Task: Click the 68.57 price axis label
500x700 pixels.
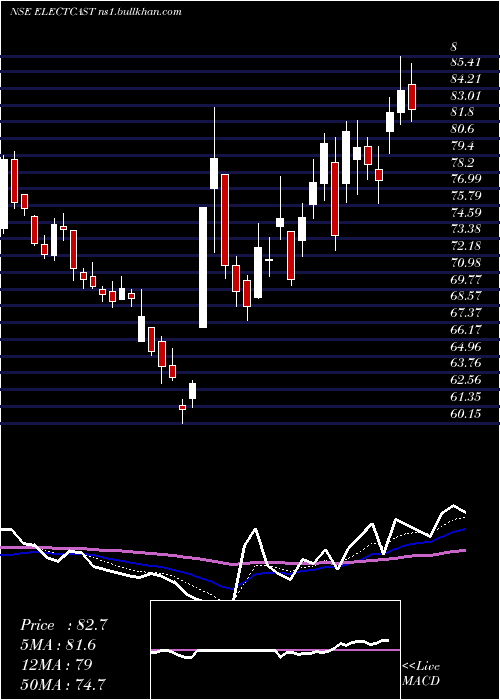Action: click(x=466, y=296)
